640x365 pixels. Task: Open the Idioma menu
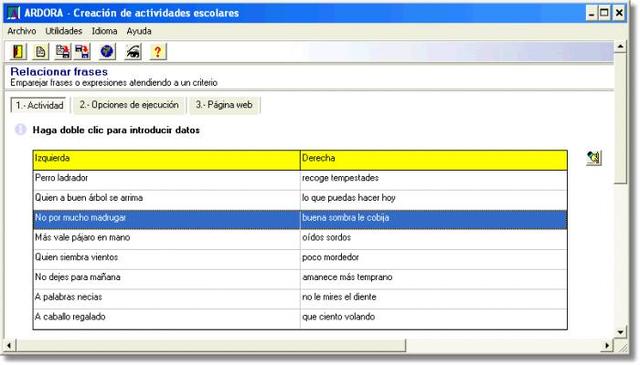[x=104, y=31]
